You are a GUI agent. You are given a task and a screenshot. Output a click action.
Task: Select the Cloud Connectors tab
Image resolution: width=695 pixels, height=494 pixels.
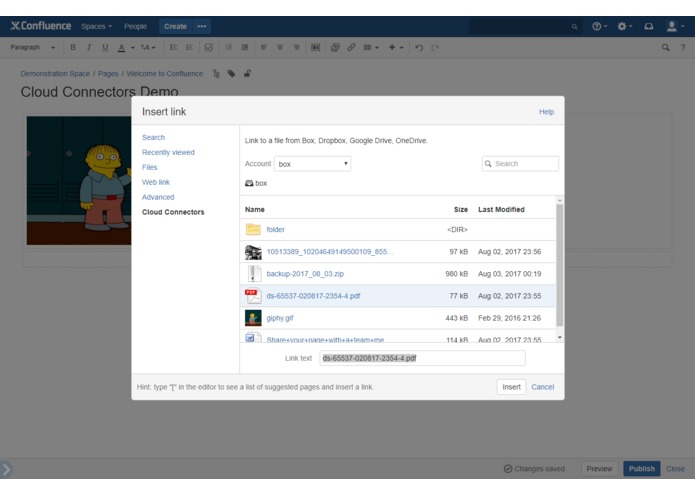(x=173, y=212)
